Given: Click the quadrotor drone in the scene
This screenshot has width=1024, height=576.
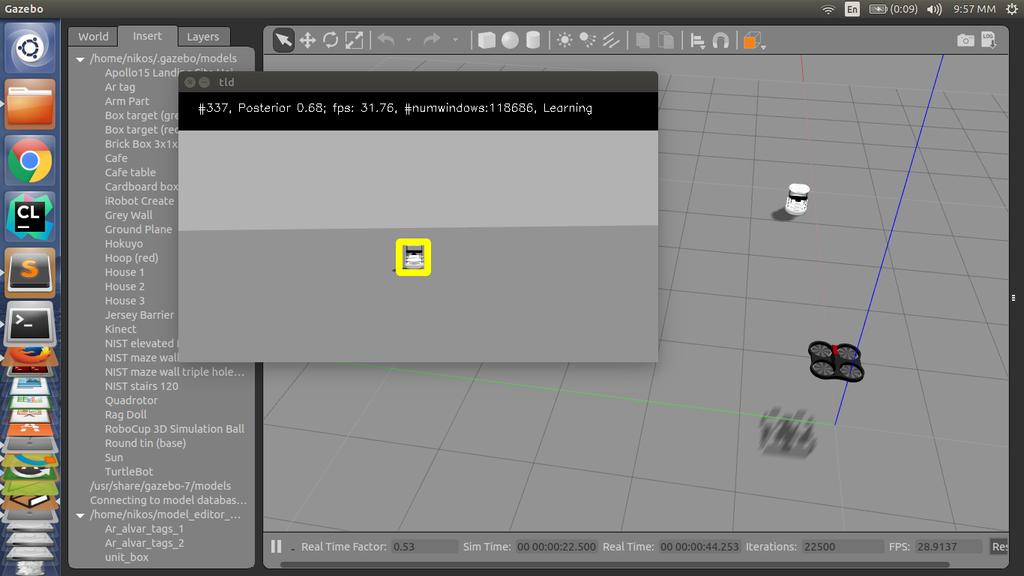Looking at the screenshot, I should pyautogui.click(x=836, y=361).
